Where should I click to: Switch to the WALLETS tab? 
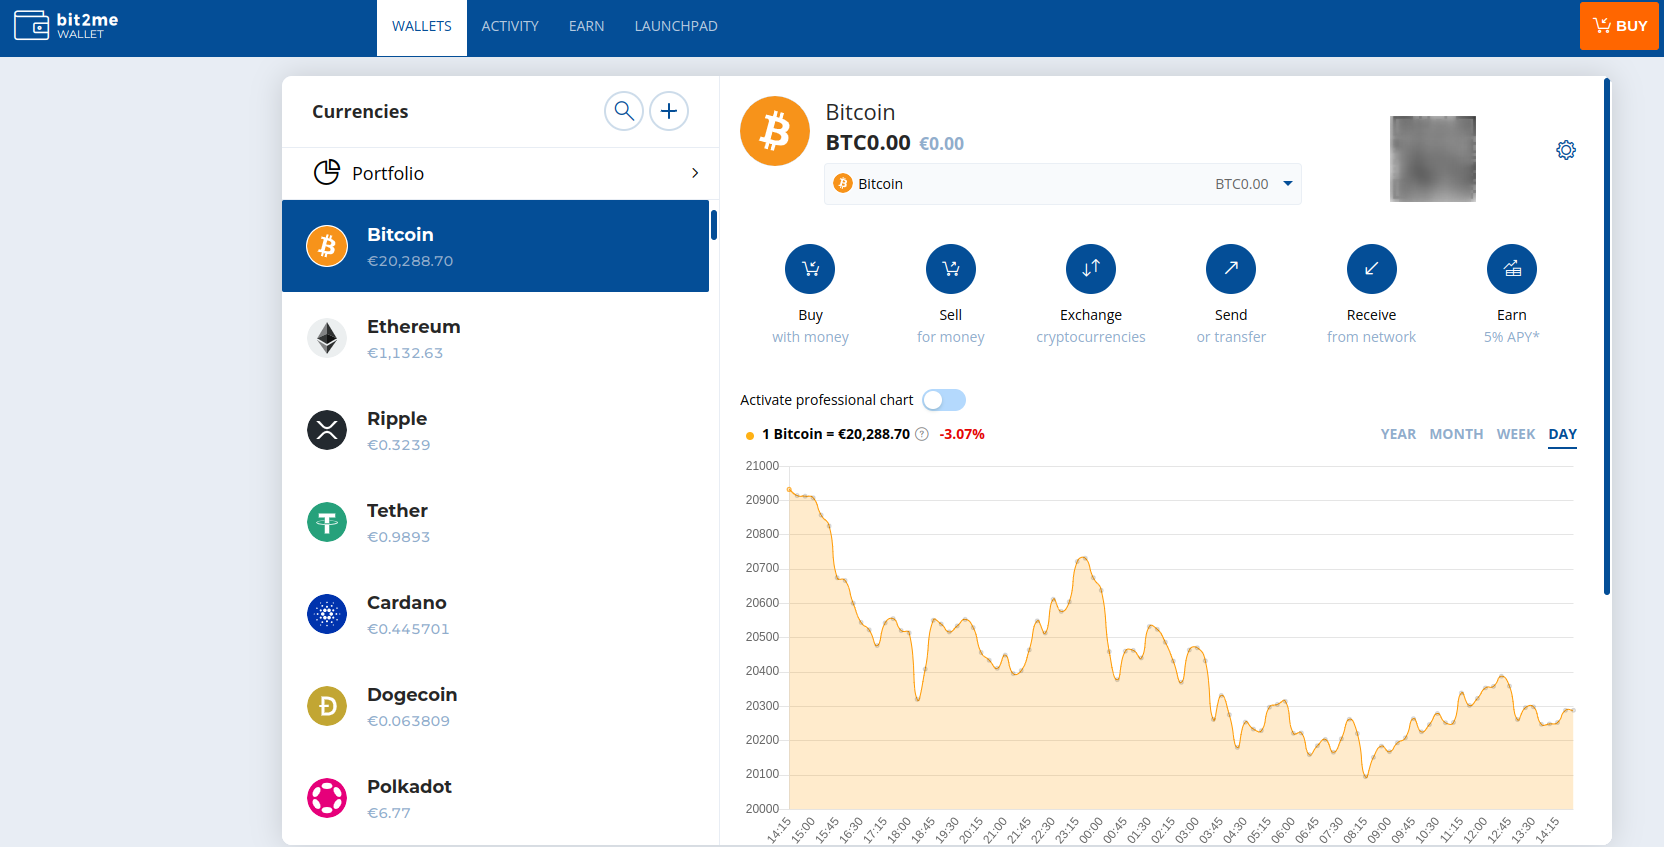coord(422,27)
